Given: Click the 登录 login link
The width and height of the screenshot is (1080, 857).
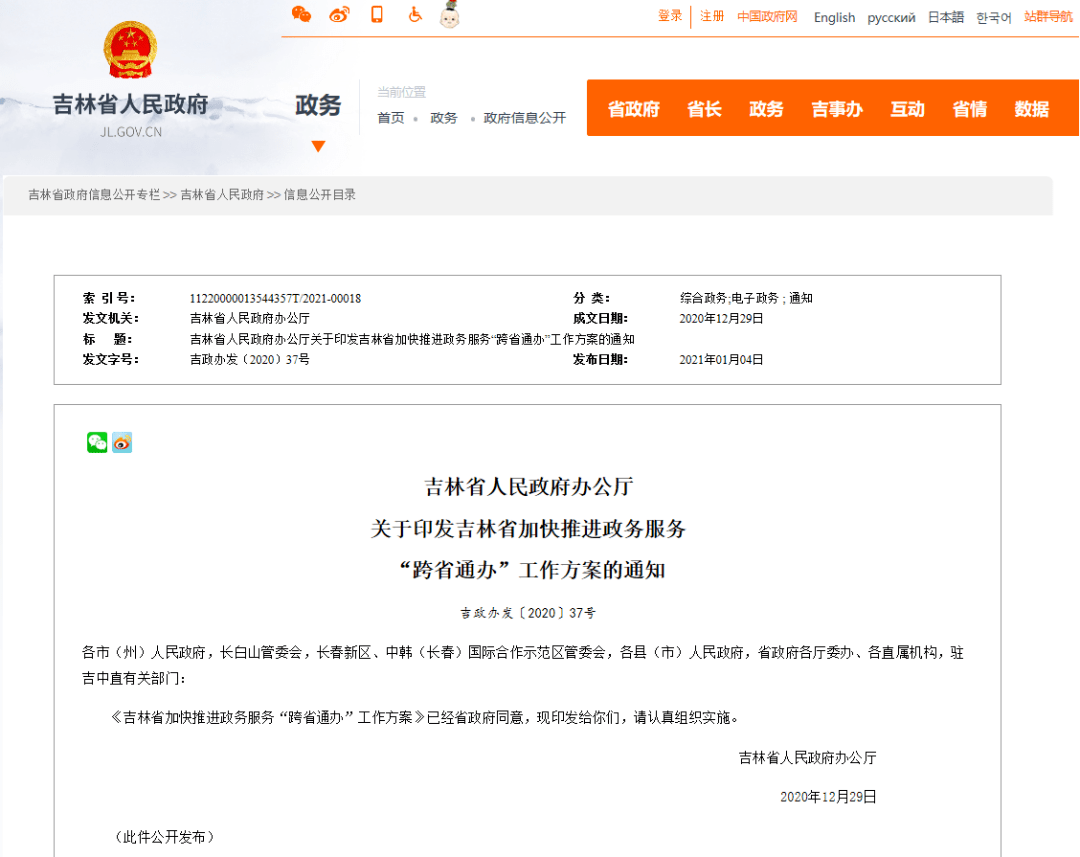Looking at the screenshot, I should [669, 16].
